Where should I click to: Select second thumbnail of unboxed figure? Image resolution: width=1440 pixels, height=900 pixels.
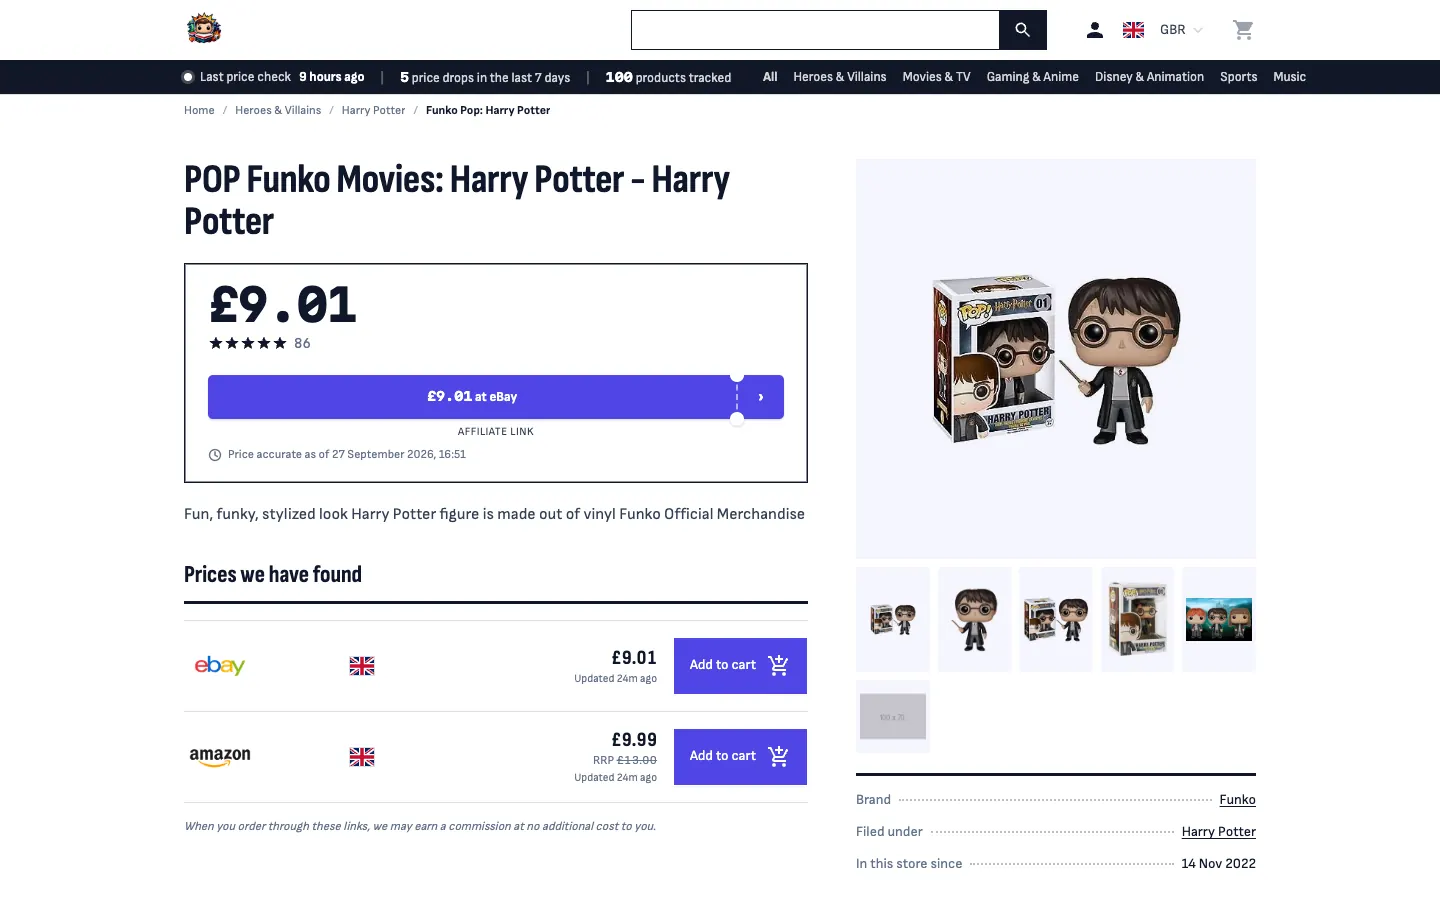(975, 619)
